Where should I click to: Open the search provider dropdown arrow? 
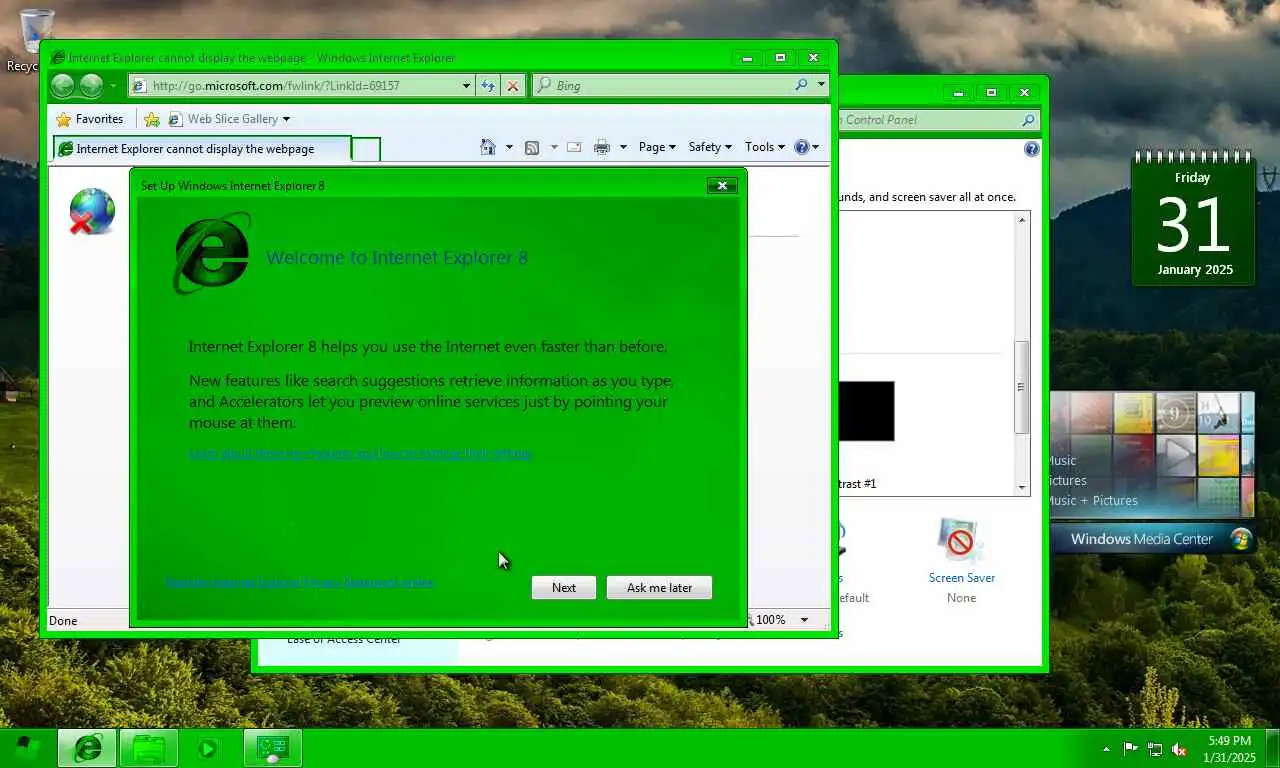pyautogui.click(x=821, y=85)
